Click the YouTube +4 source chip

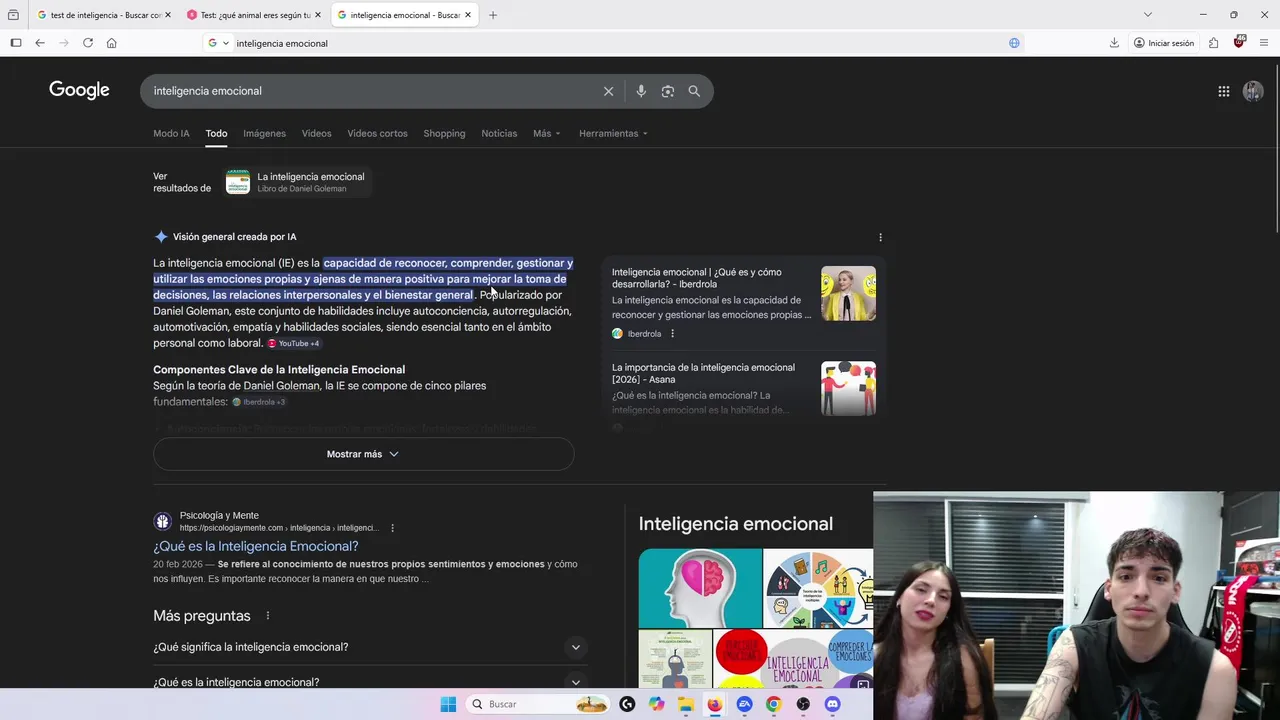293,343
